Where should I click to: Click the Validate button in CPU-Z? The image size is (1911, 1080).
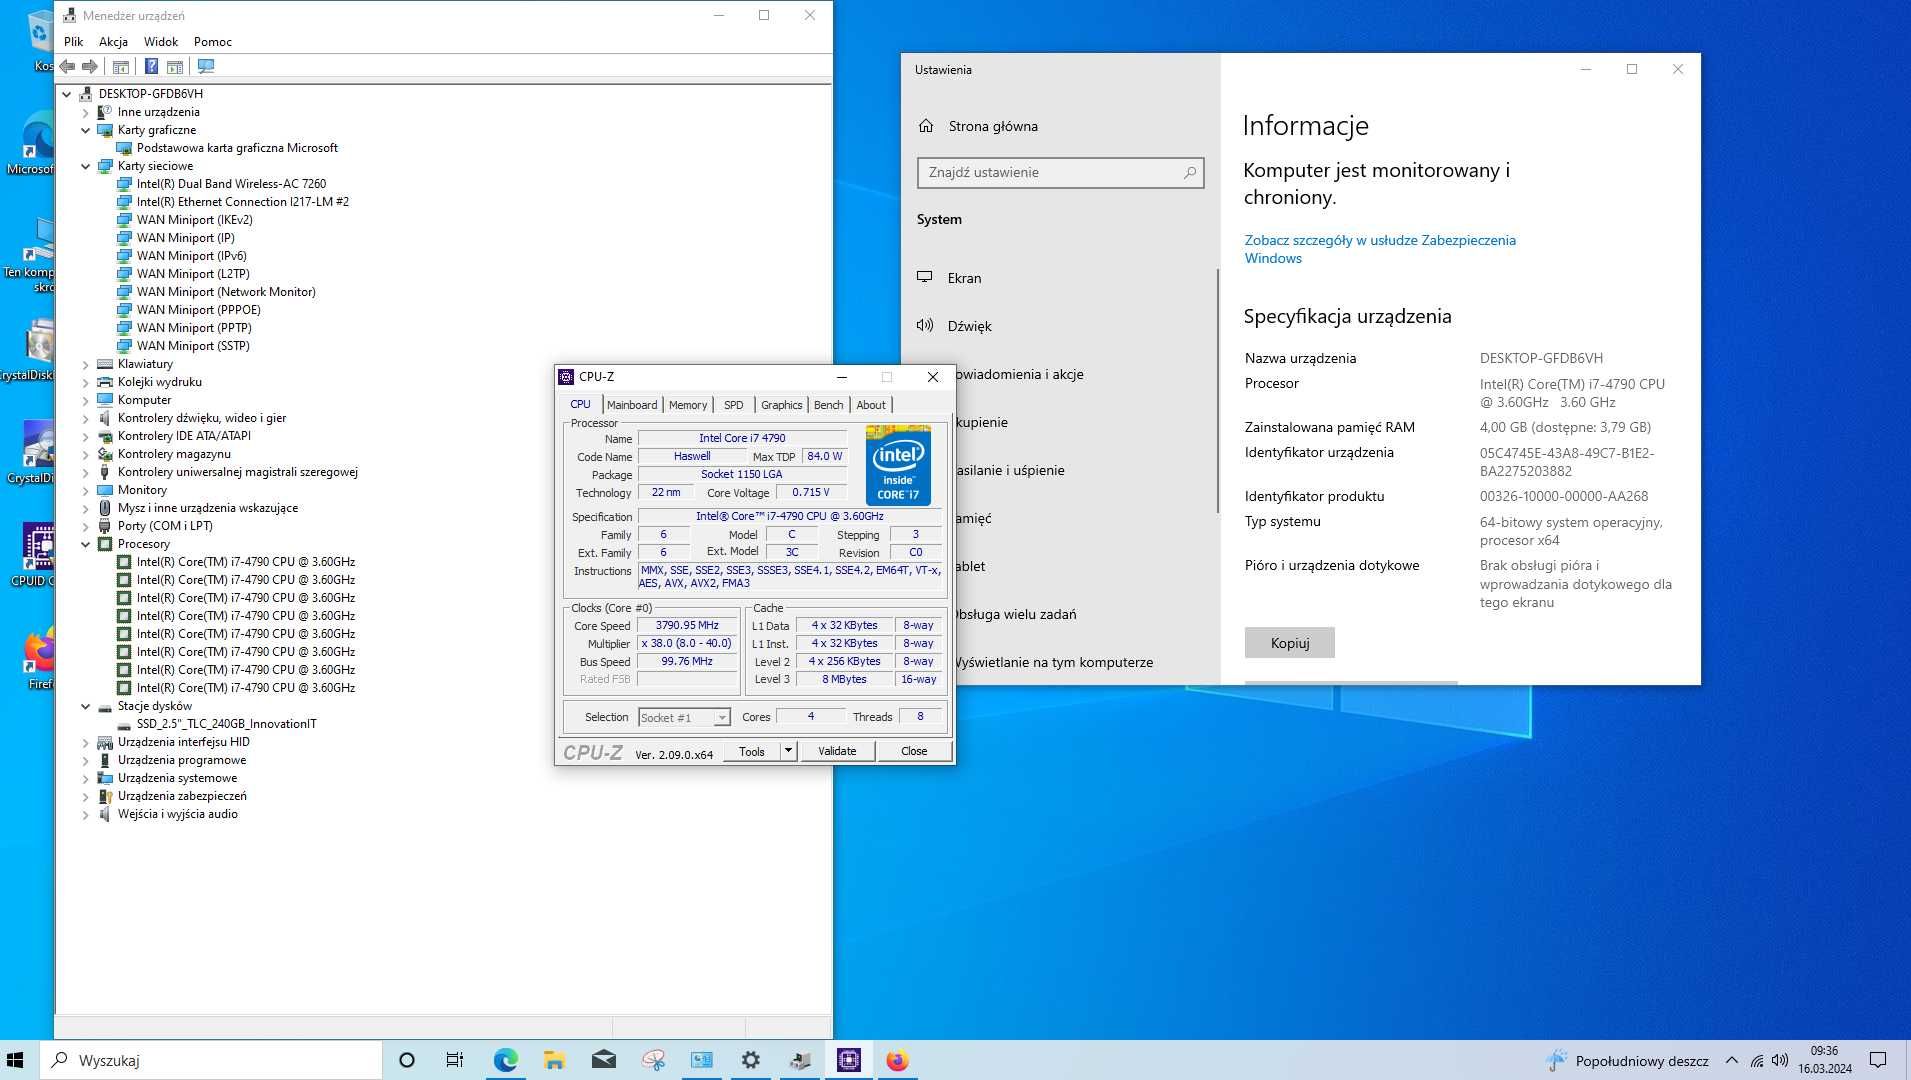coord(837,751)
